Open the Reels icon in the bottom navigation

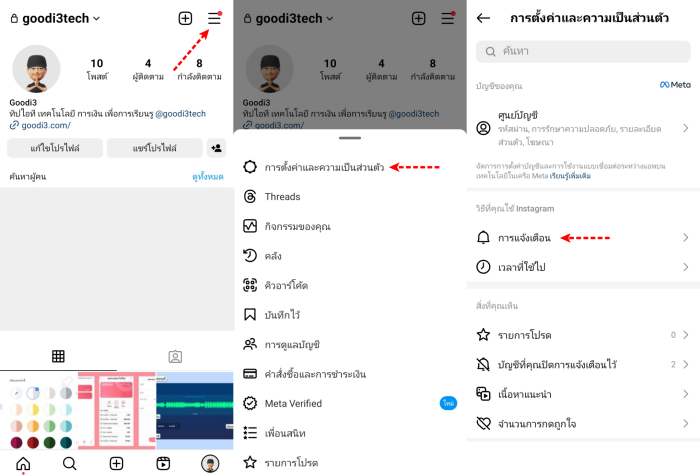(163, 463)
